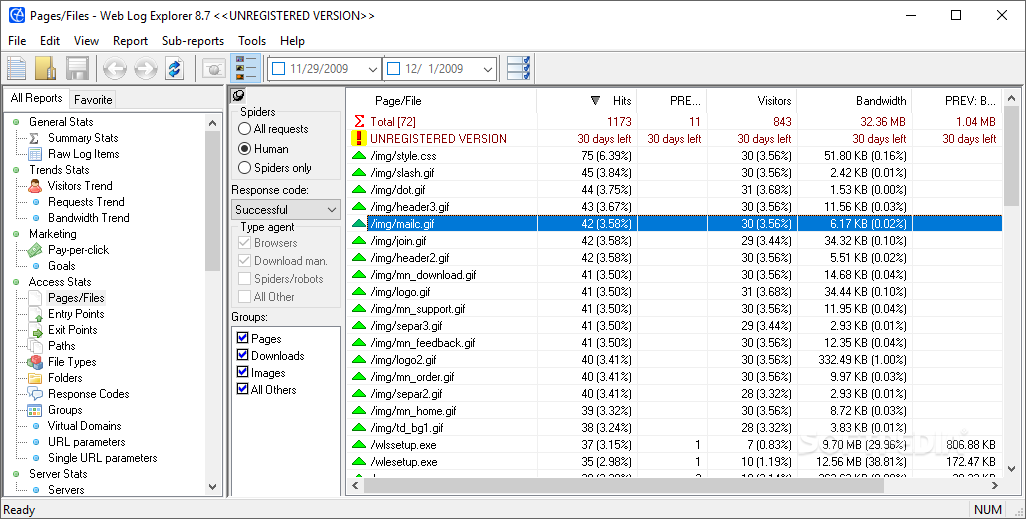Open Sub-reports menu
Screen dimensions: 1026x519
pos(193,41)
